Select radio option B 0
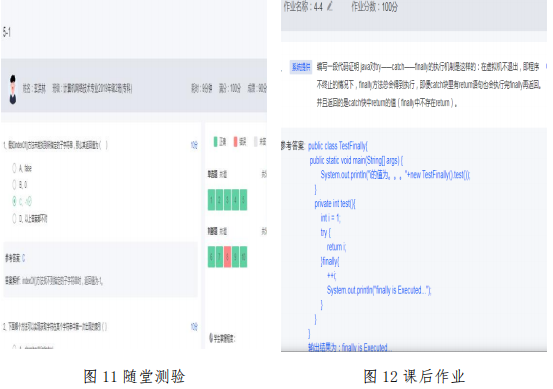The width and height of the screenshot is (553, 389). 14,184
